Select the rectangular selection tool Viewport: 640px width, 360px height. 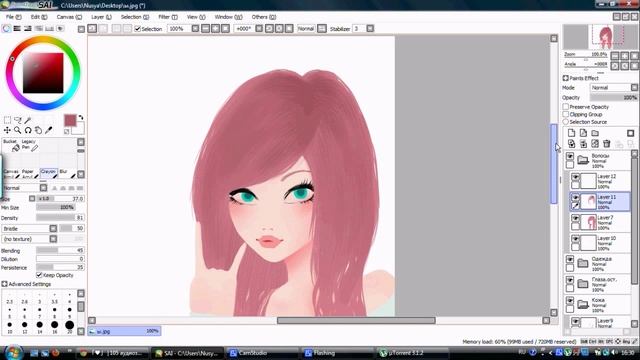[x=7, y=120]
